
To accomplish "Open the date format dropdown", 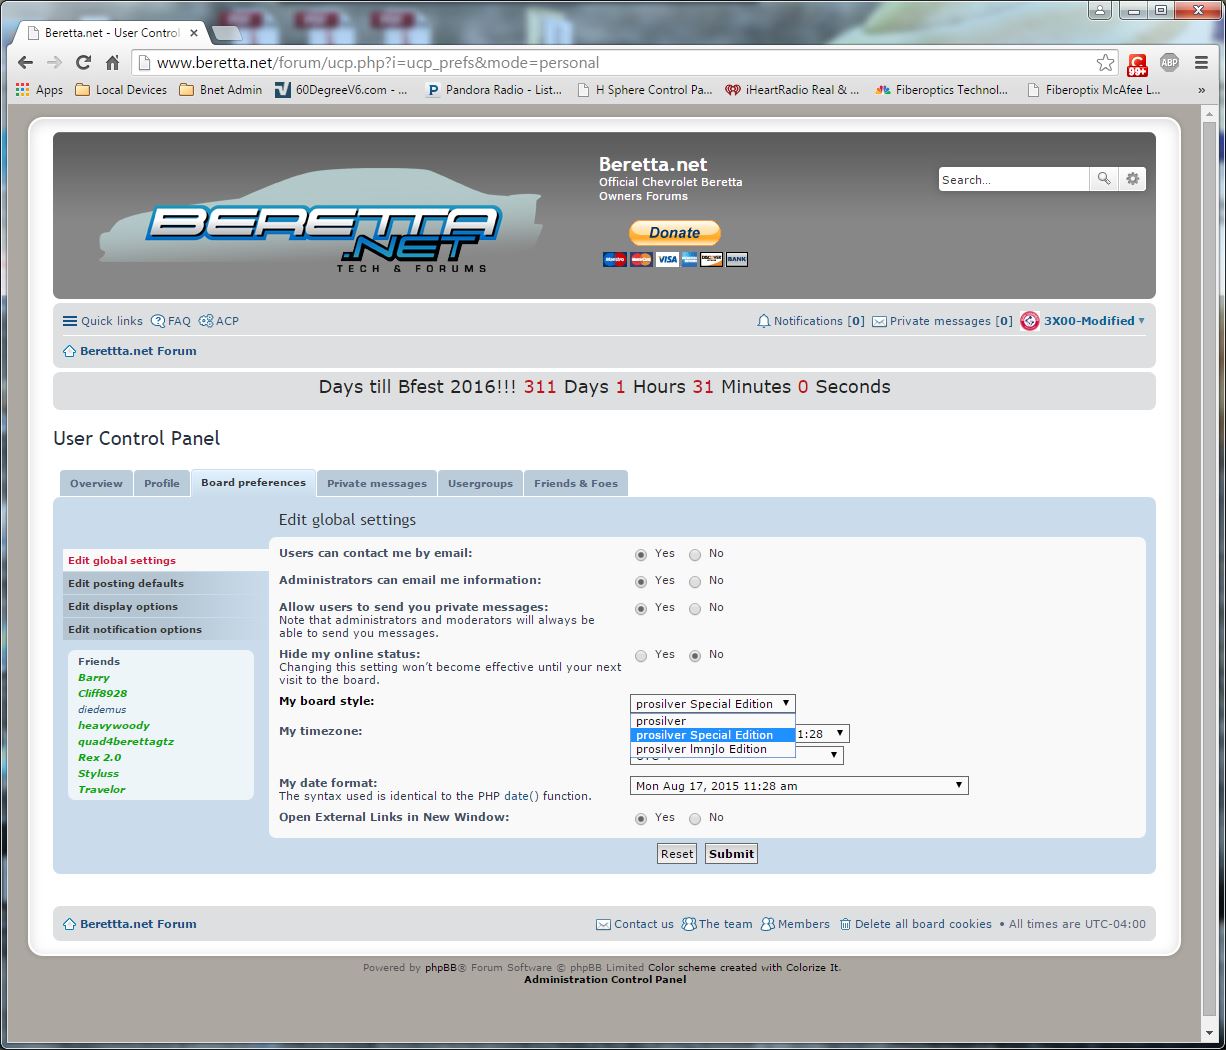I will point(799,786).
